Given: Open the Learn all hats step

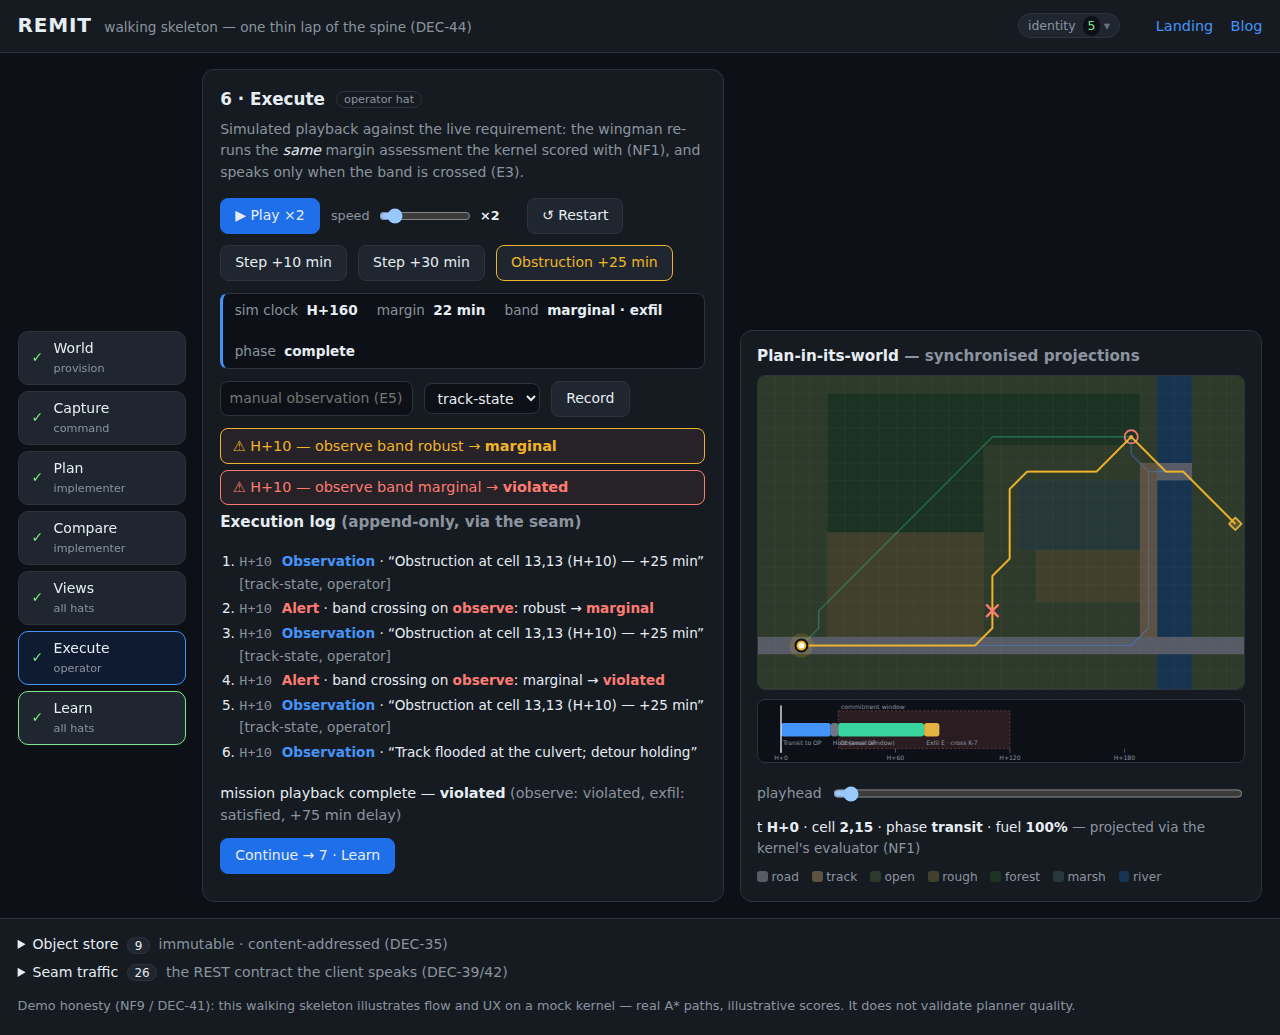Looking at the screenshot, I should point(102,718).
